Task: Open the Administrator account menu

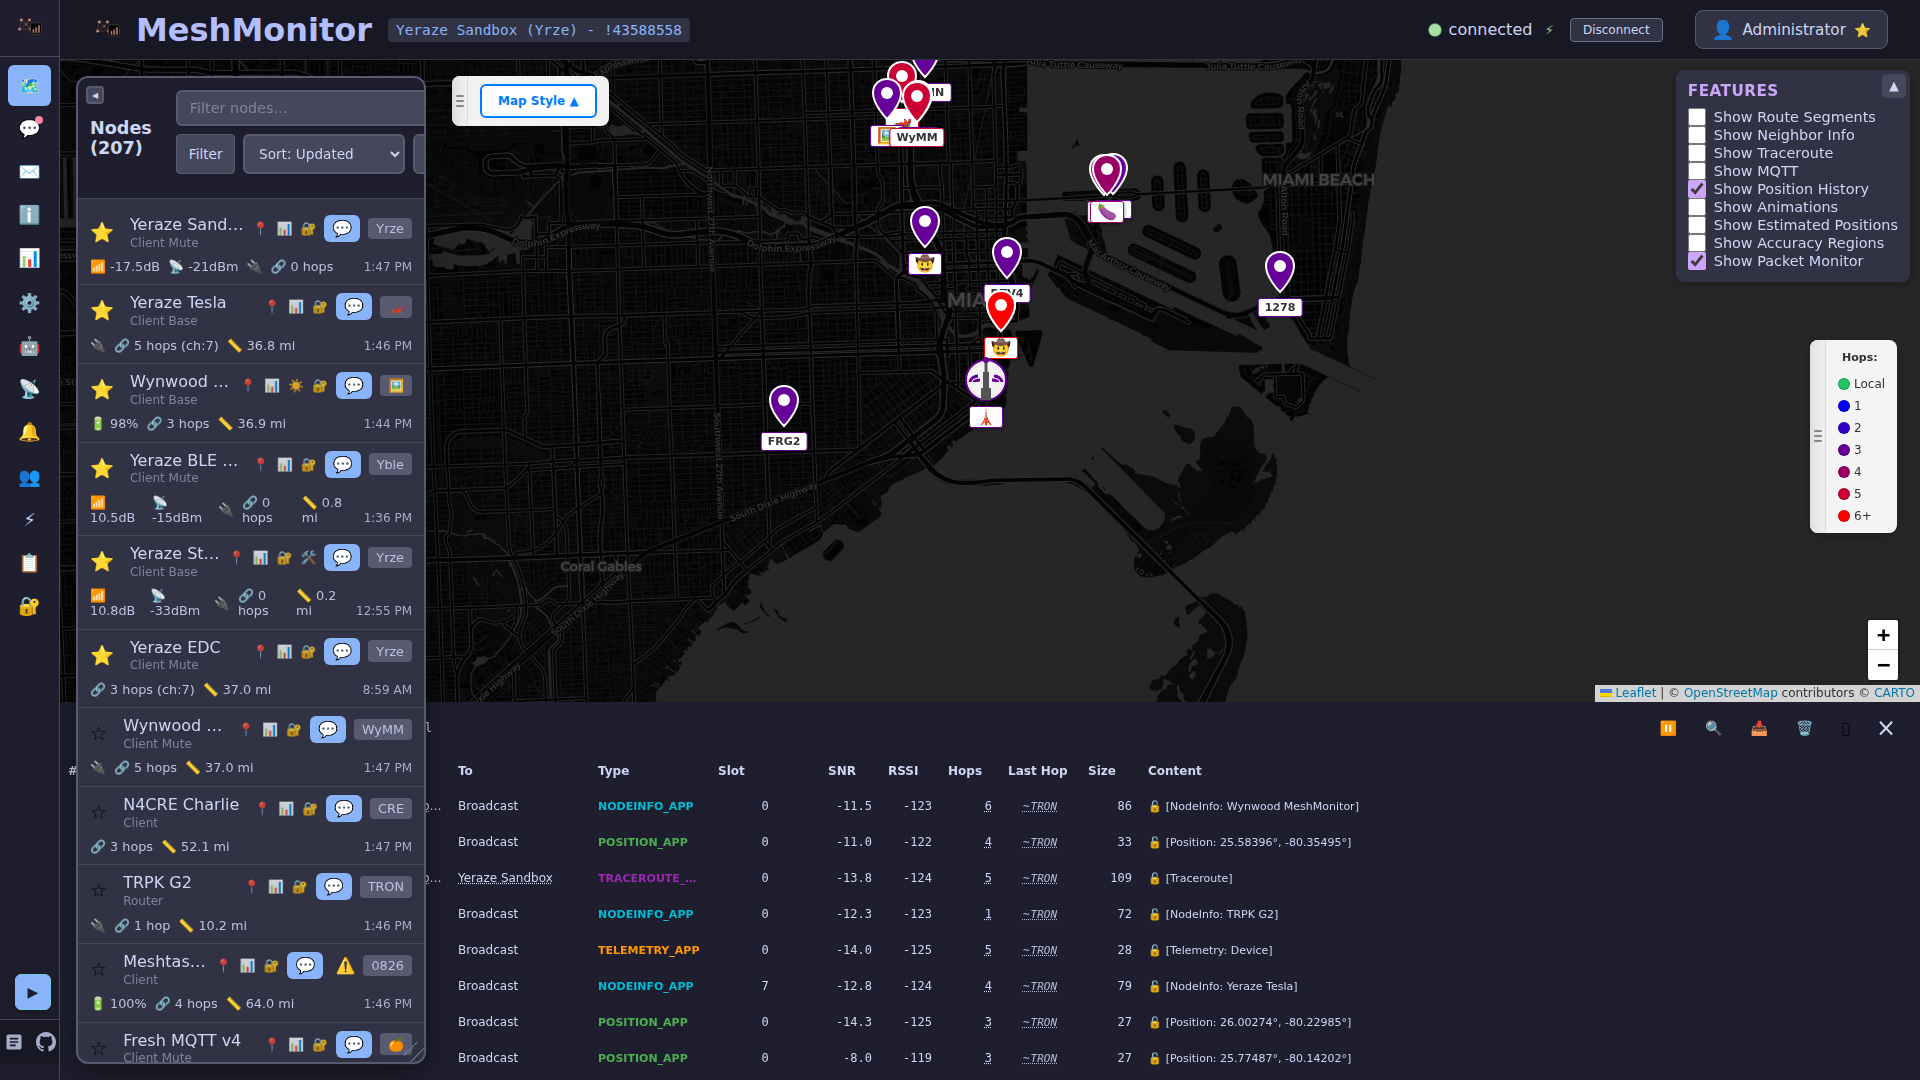Action: coord(1790,29)
